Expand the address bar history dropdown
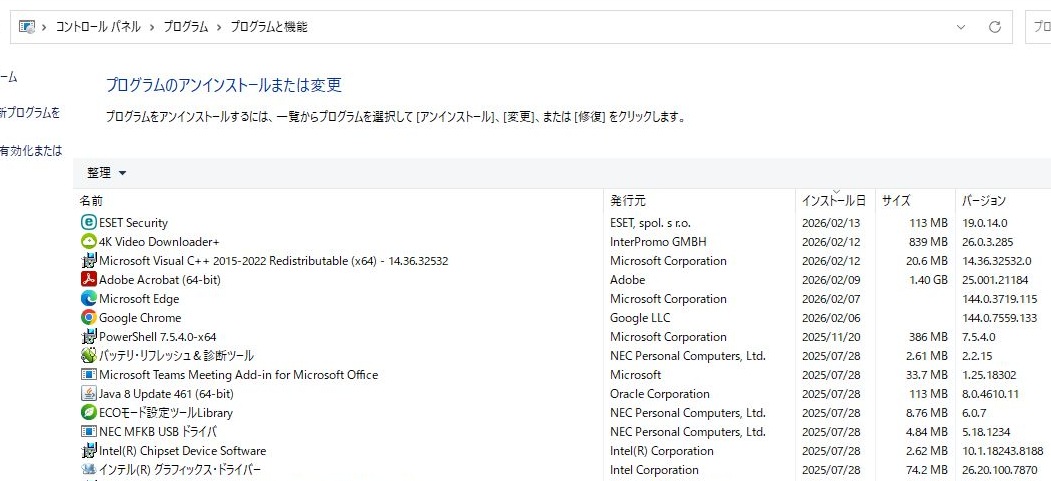The height and width of the screenshot is (481, 1051). (x=961, y=27)
